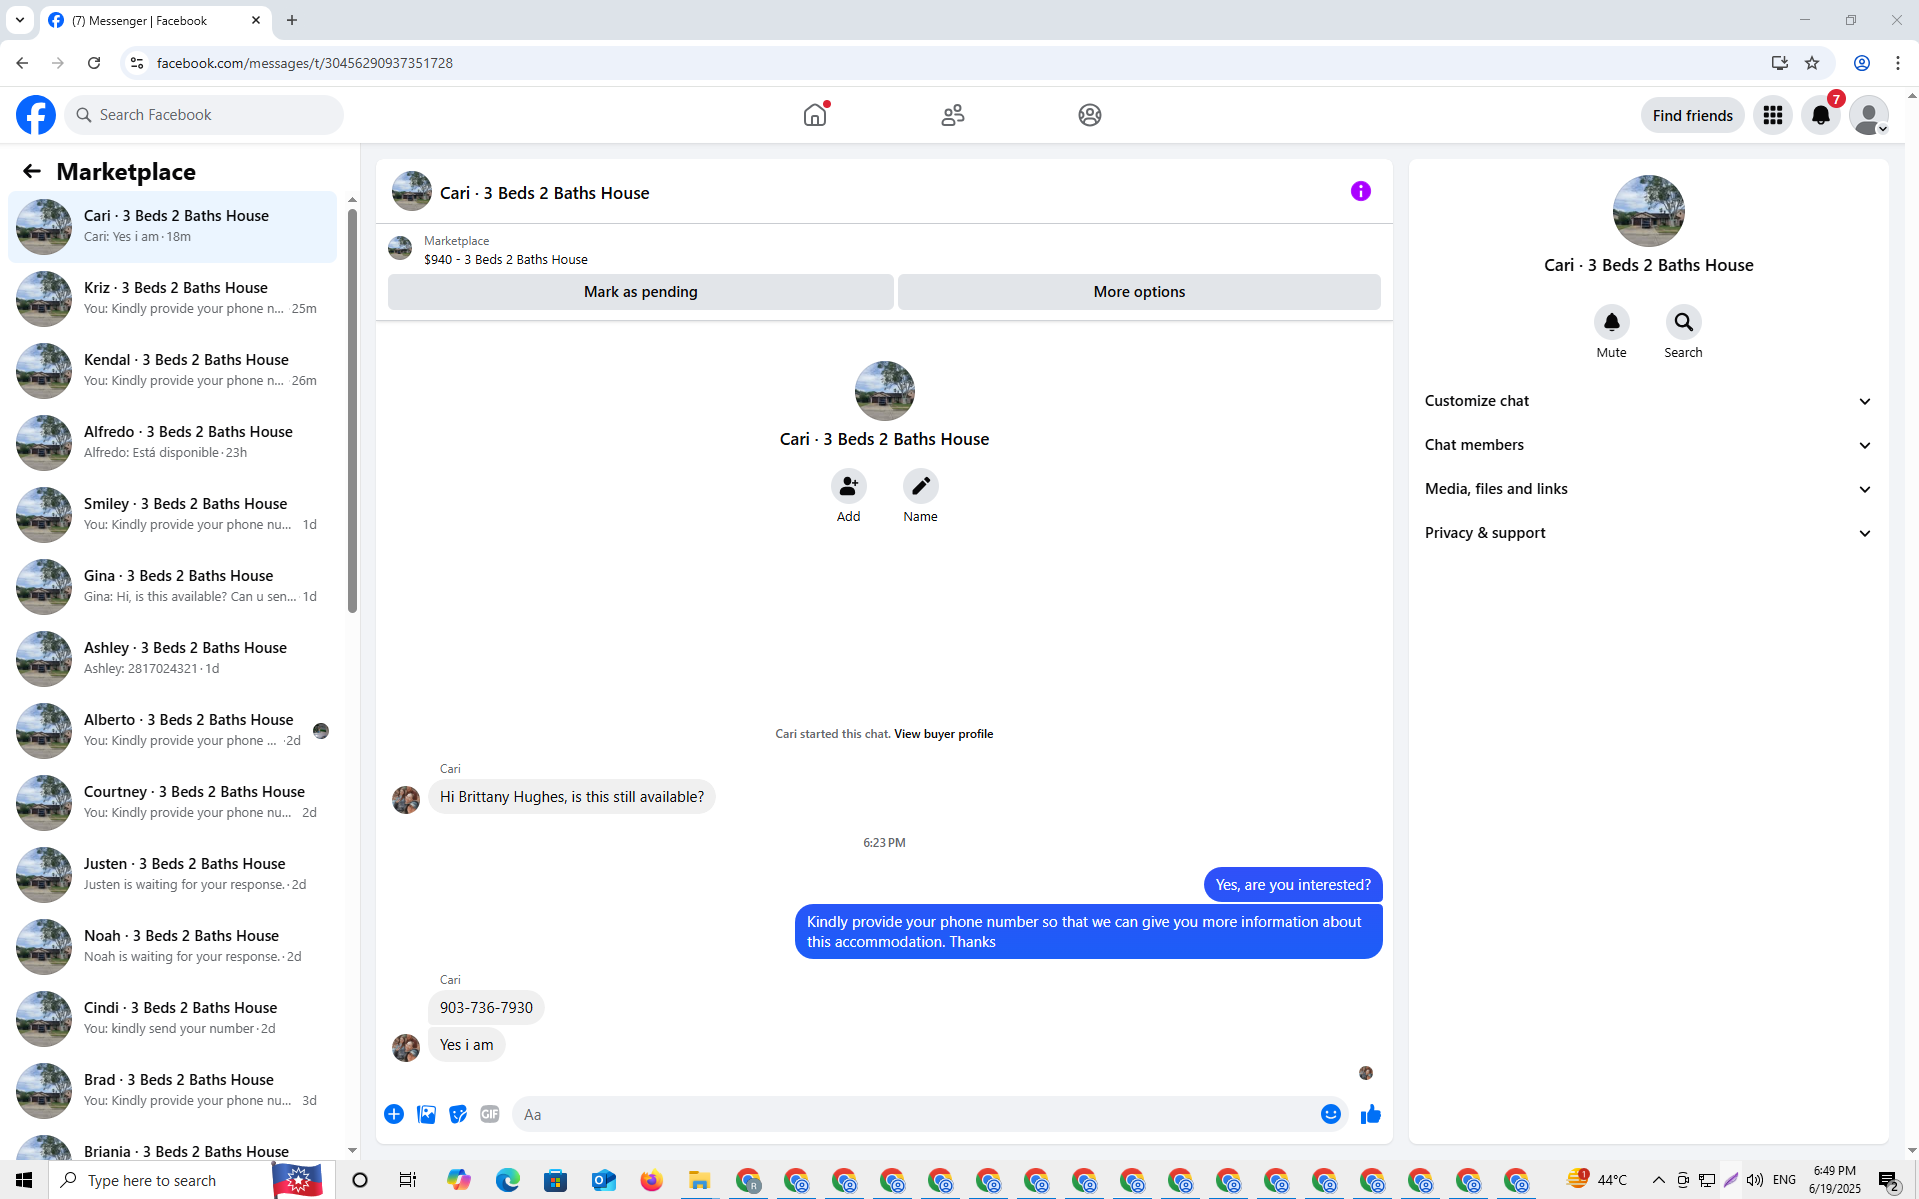
Task: Expand Chat members section
Action: point(1648,445)
